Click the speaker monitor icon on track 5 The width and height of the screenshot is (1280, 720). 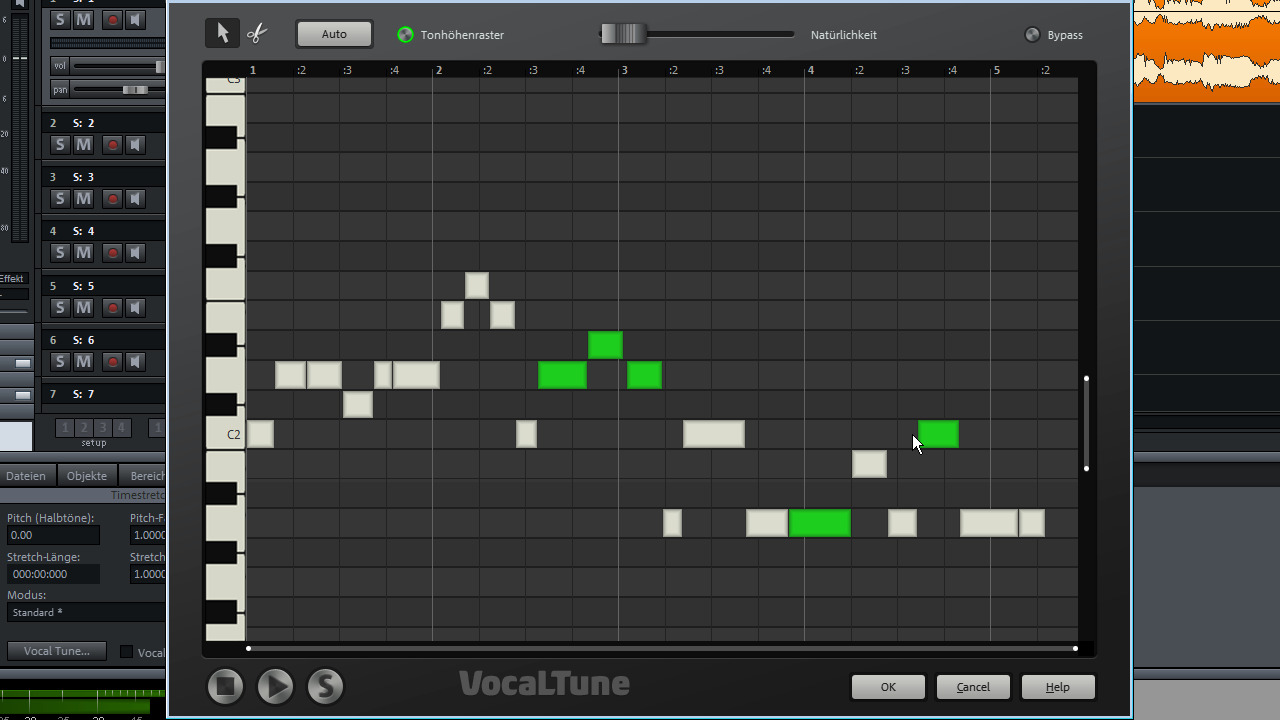point(136,308)
